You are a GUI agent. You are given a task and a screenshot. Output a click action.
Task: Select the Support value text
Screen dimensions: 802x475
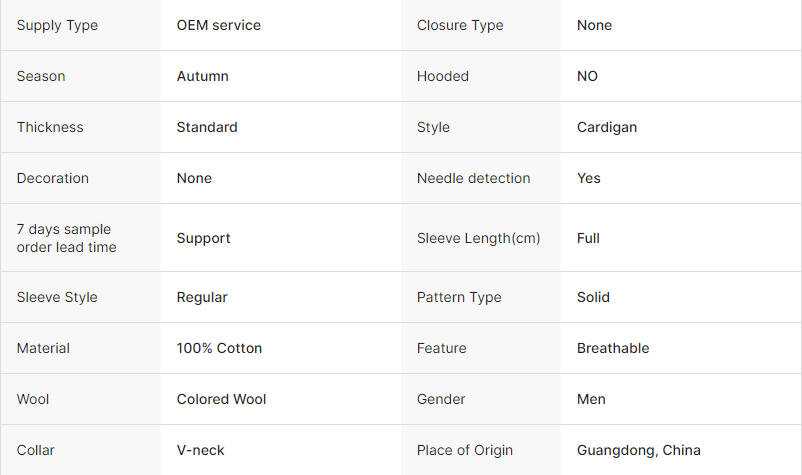click(203, 238)
